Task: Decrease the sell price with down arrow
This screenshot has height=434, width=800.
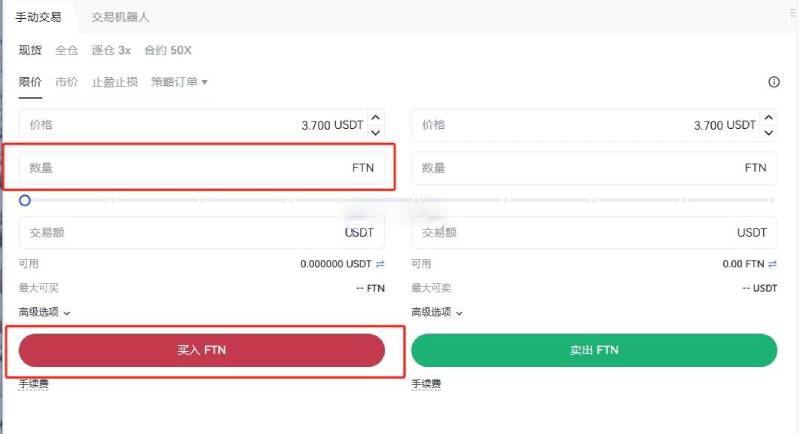Action: (768, 132)
